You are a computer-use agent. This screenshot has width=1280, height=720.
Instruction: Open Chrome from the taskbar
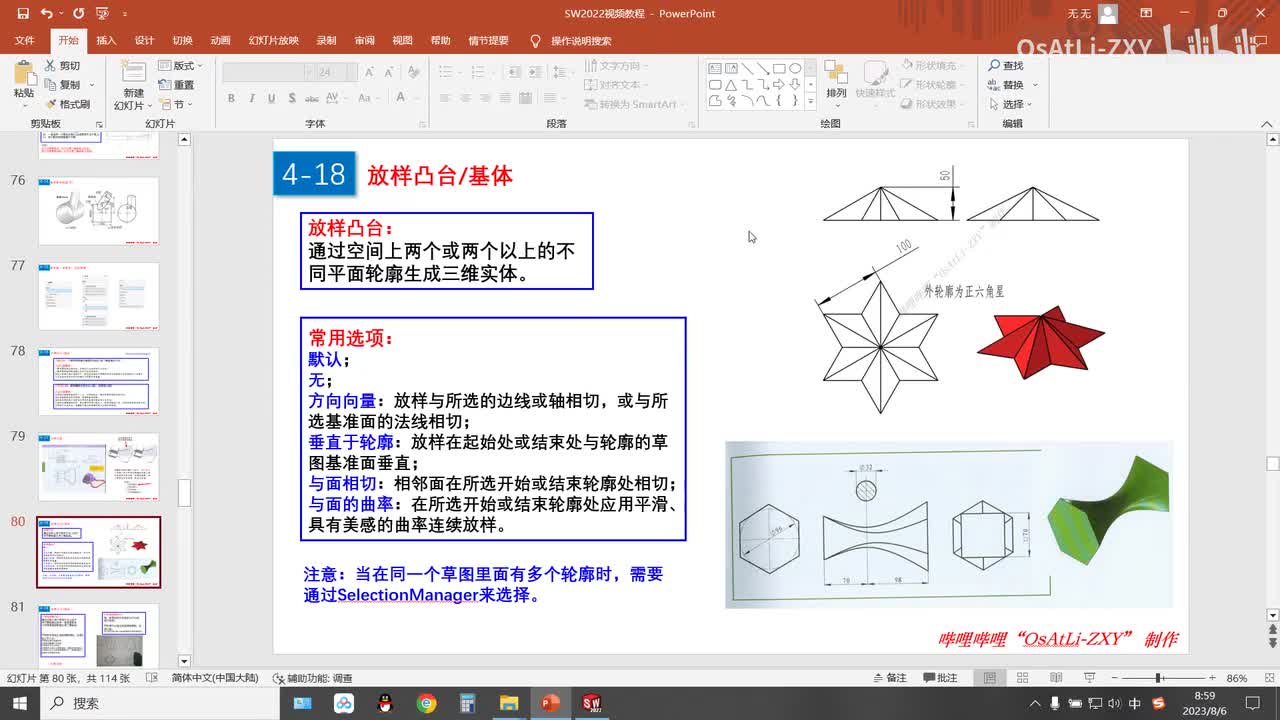(427, 703)
